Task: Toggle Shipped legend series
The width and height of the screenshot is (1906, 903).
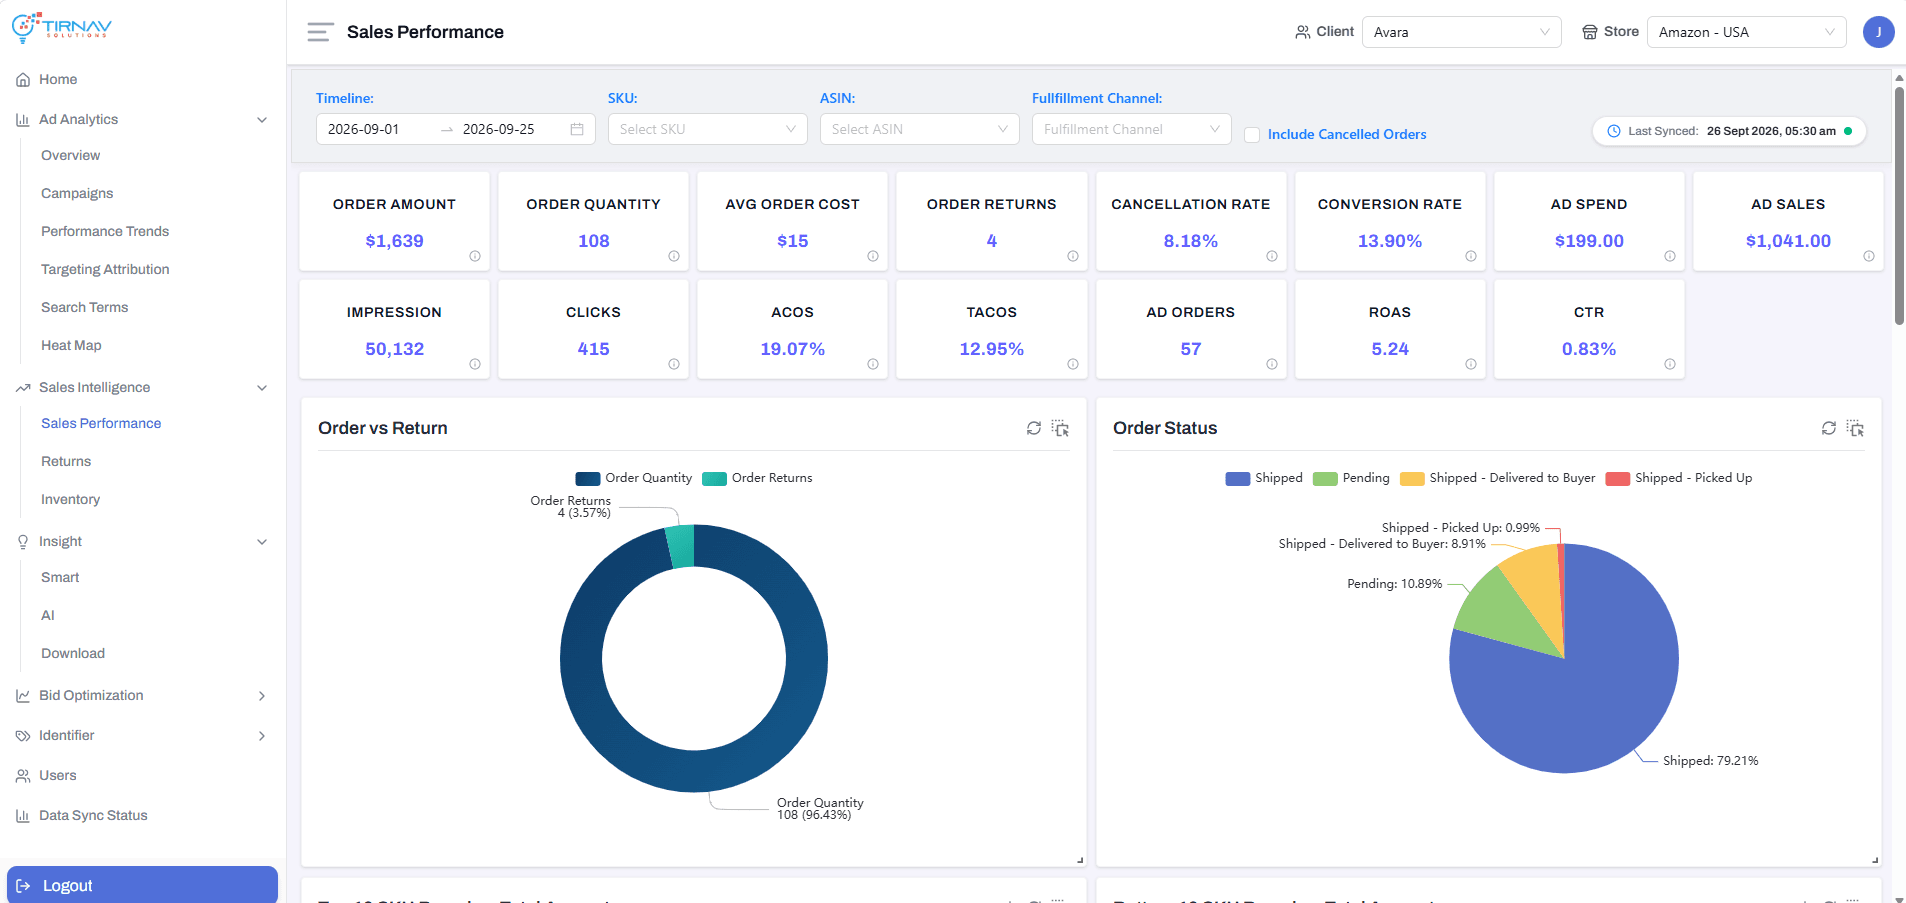Action: [x=1264, y=478]
